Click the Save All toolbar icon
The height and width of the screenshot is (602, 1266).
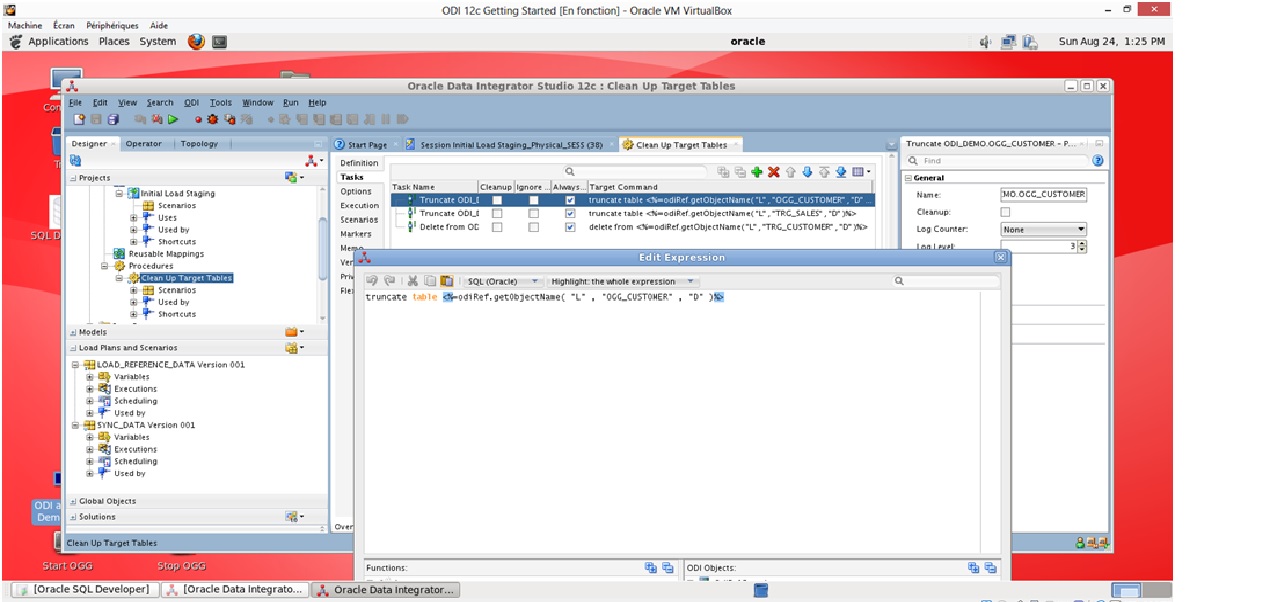pos(113,119)
